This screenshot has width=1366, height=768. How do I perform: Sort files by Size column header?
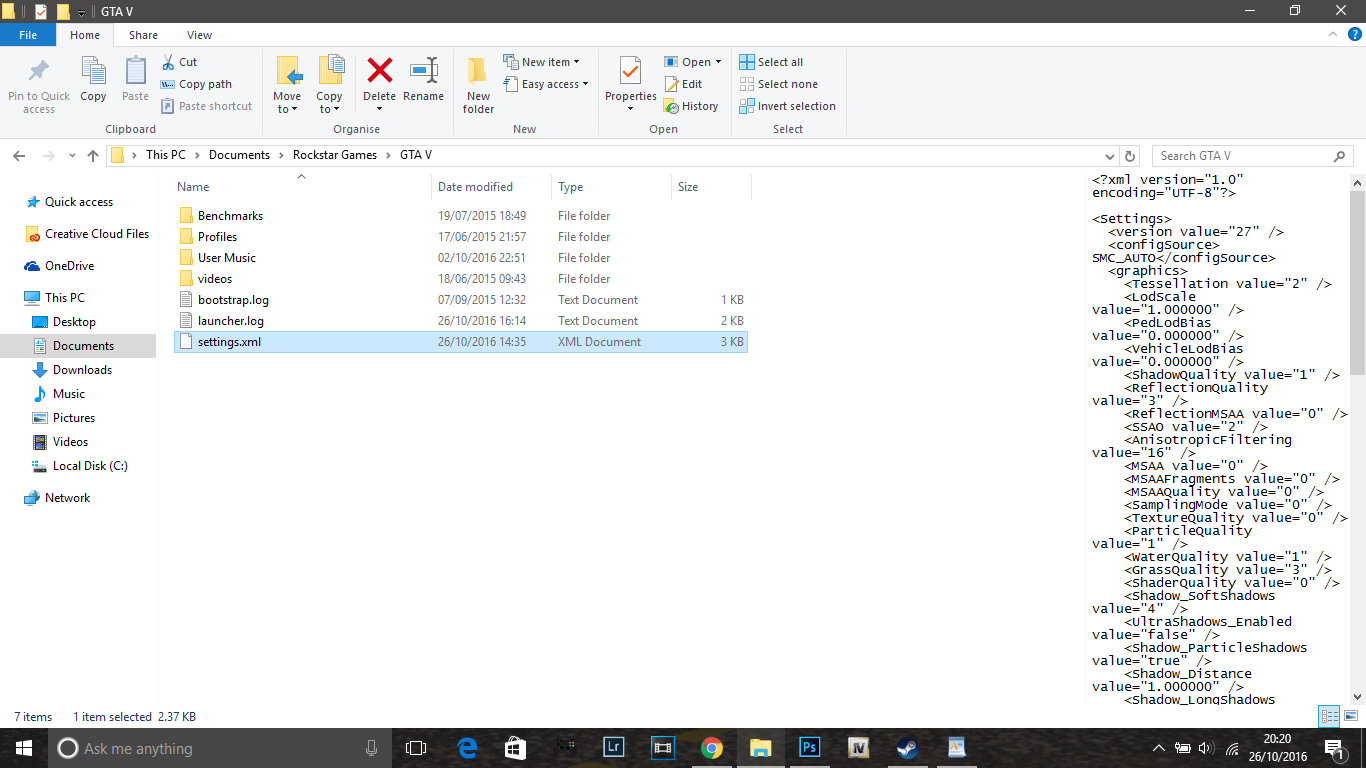point(711,187)
